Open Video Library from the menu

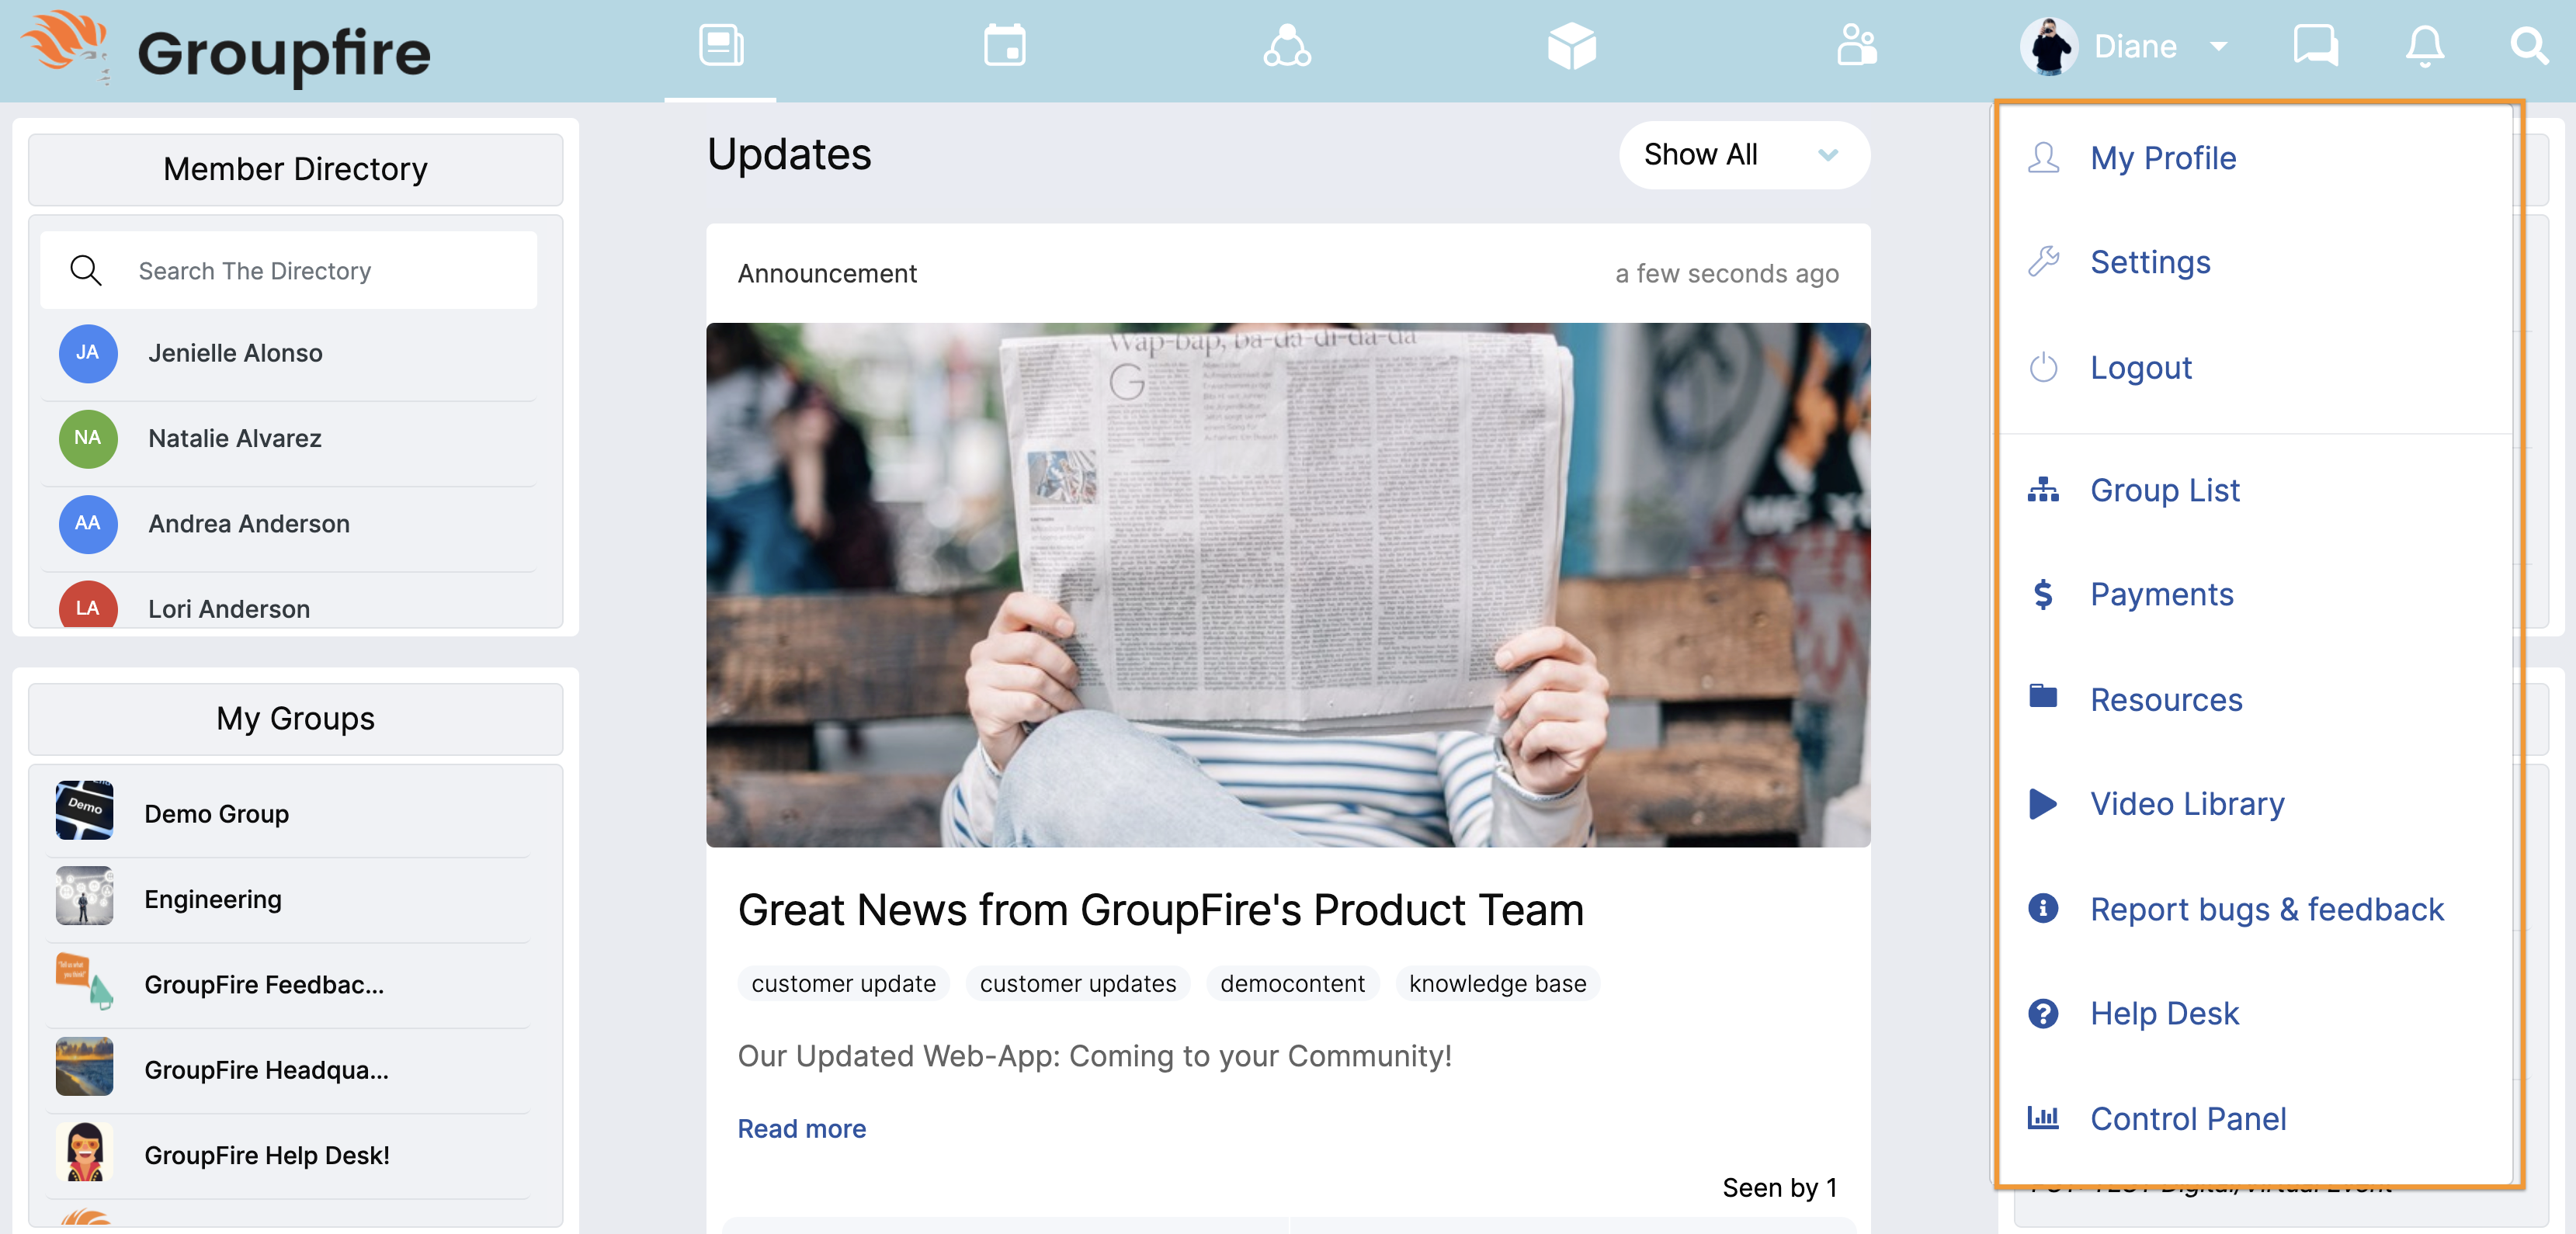point(2186,804)
